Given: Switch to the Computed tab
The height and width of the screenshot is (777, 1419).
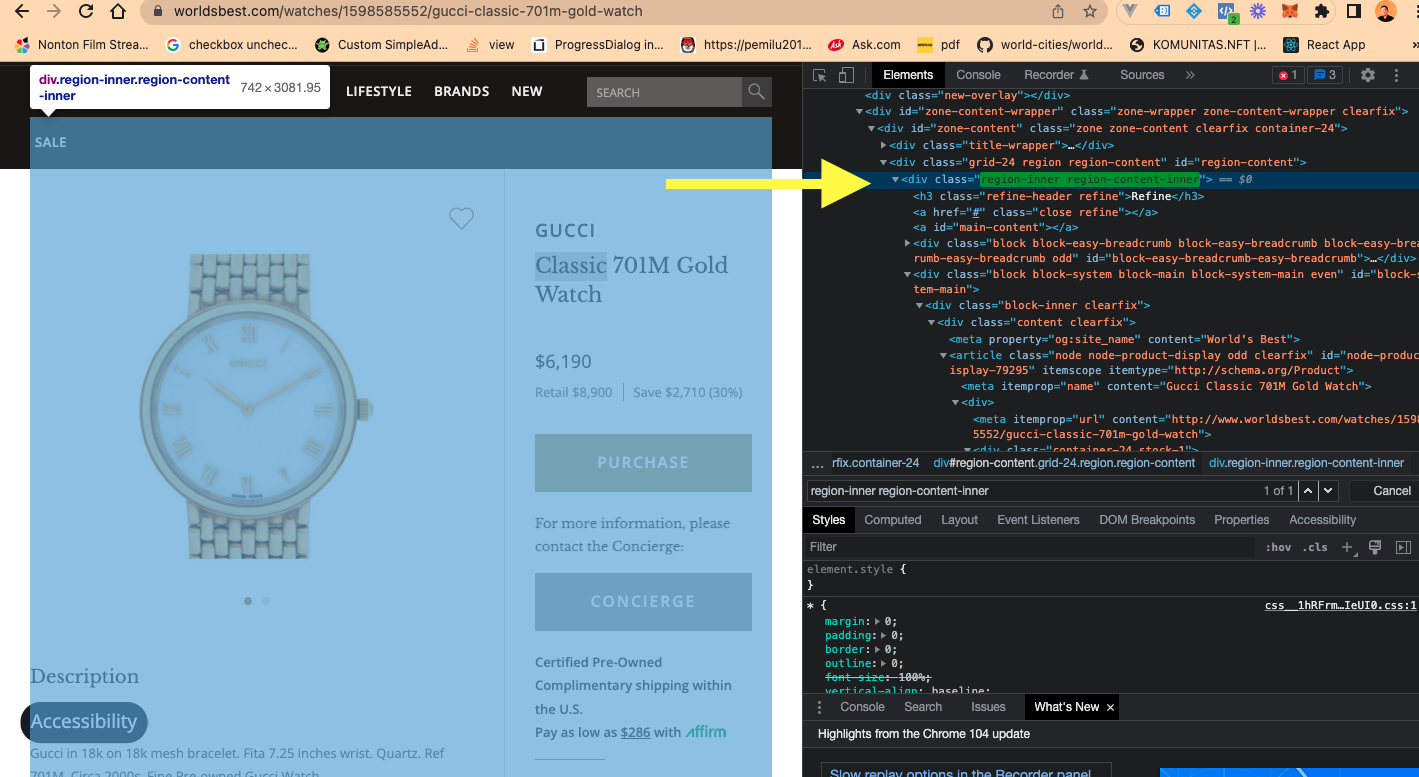Looking at the screenshot, I should [893, 520].
